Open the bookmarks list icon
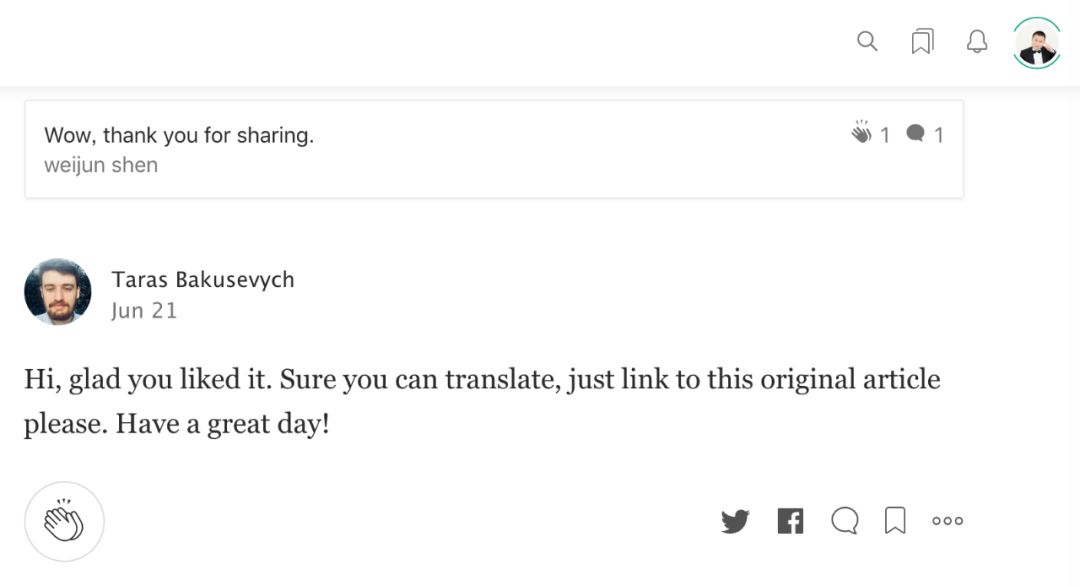The width and height of the screenshot is (1080, 586). 922,41
